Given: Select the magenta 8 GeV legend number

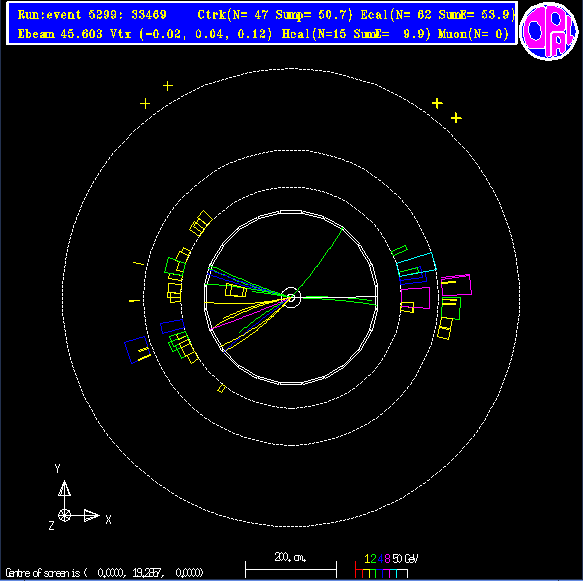Looking at the screenshot, I should click(x=387, y=559).
